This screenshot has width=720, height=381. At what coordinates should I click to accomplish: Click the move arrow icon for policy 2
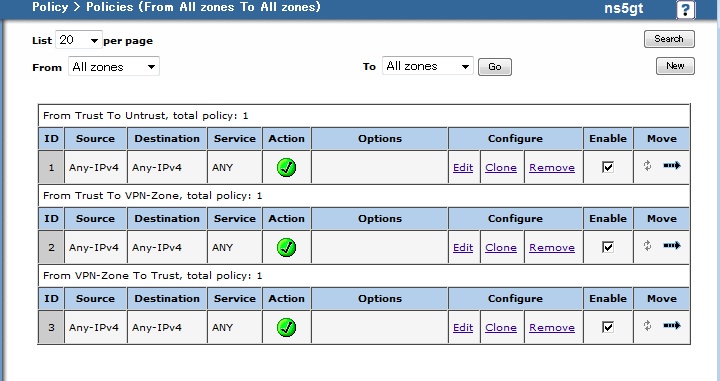pos(672,245)
